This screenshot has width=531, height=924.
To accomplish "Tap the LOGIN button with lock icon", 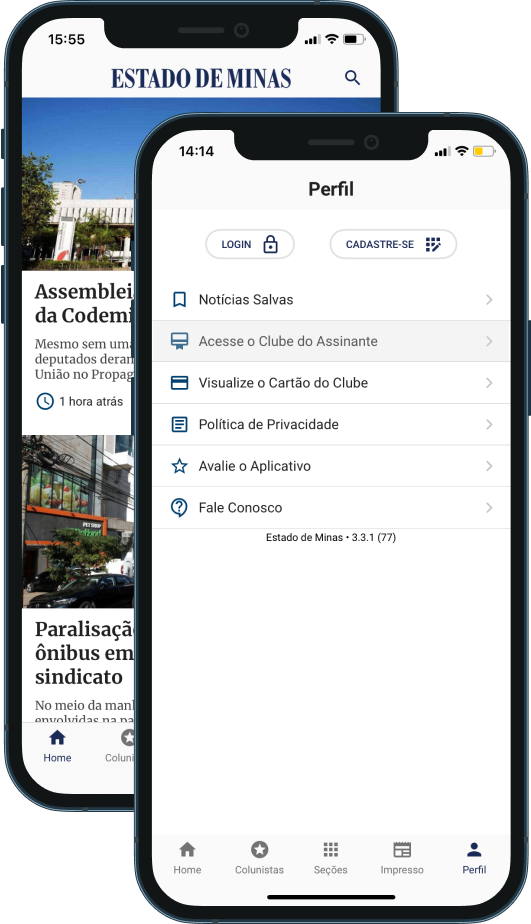I will click(250, 244).
